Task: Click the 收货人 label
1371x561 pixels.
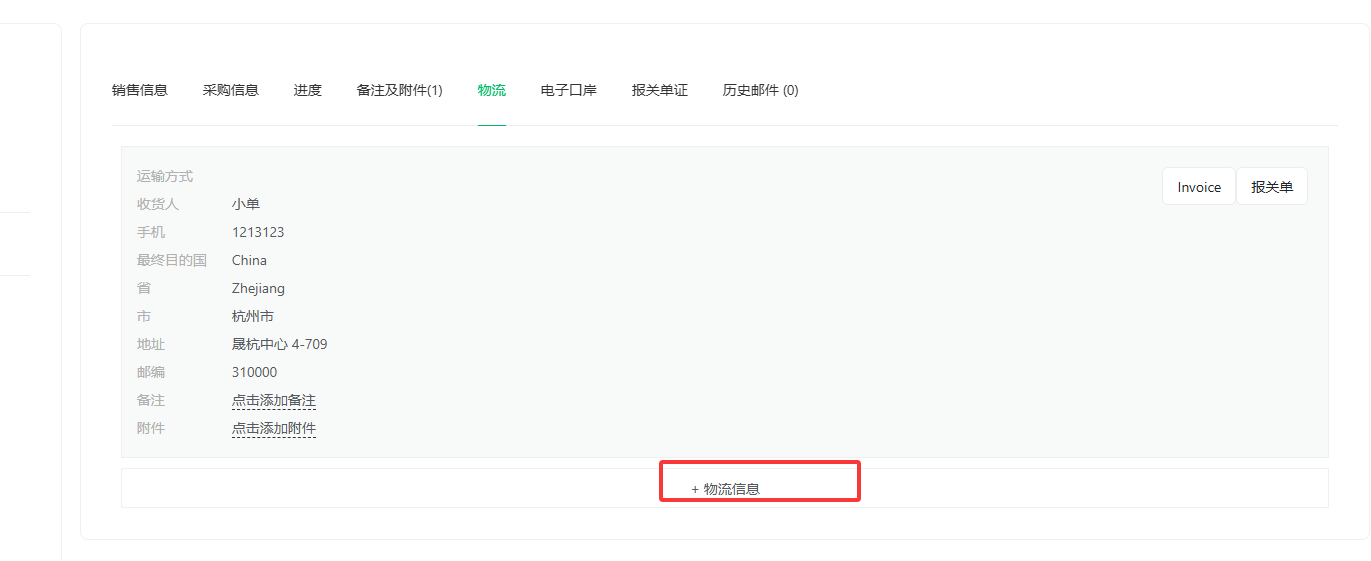Action: (158, 204)
